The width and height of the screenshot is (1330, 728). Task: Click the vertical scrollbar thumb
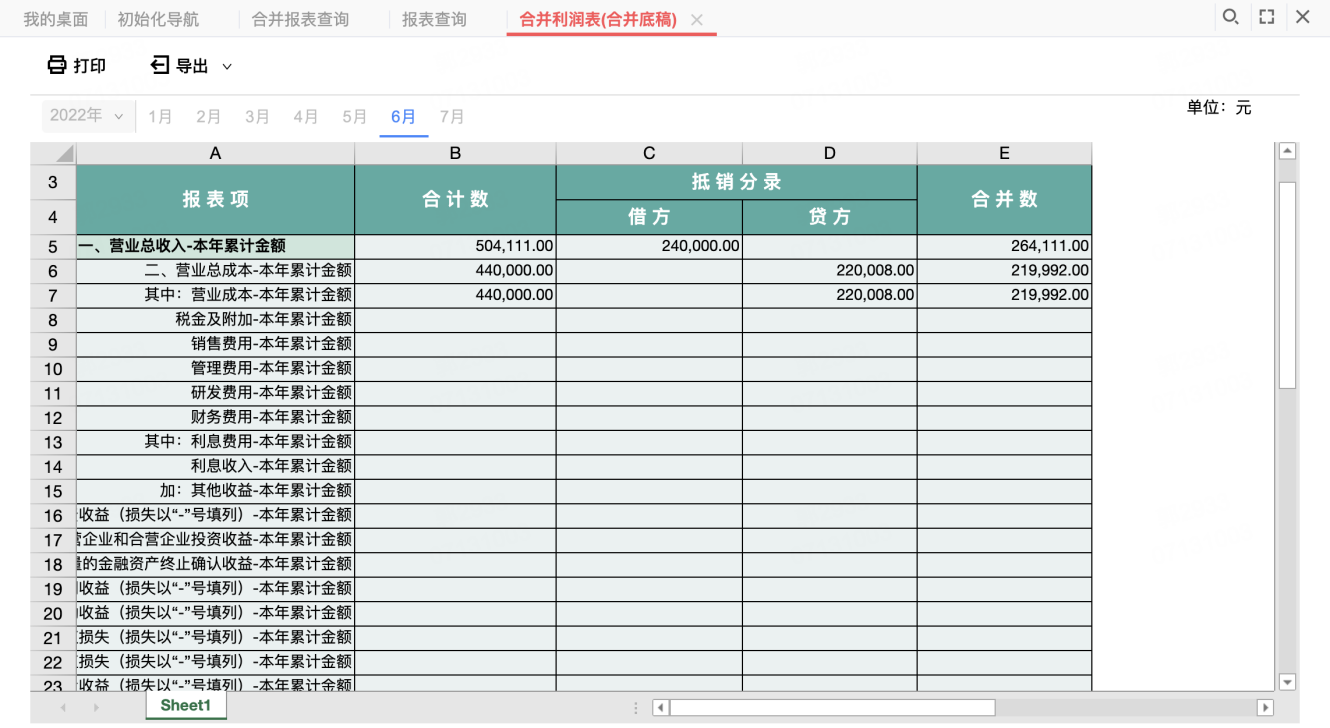click(x=1288, y=285)
